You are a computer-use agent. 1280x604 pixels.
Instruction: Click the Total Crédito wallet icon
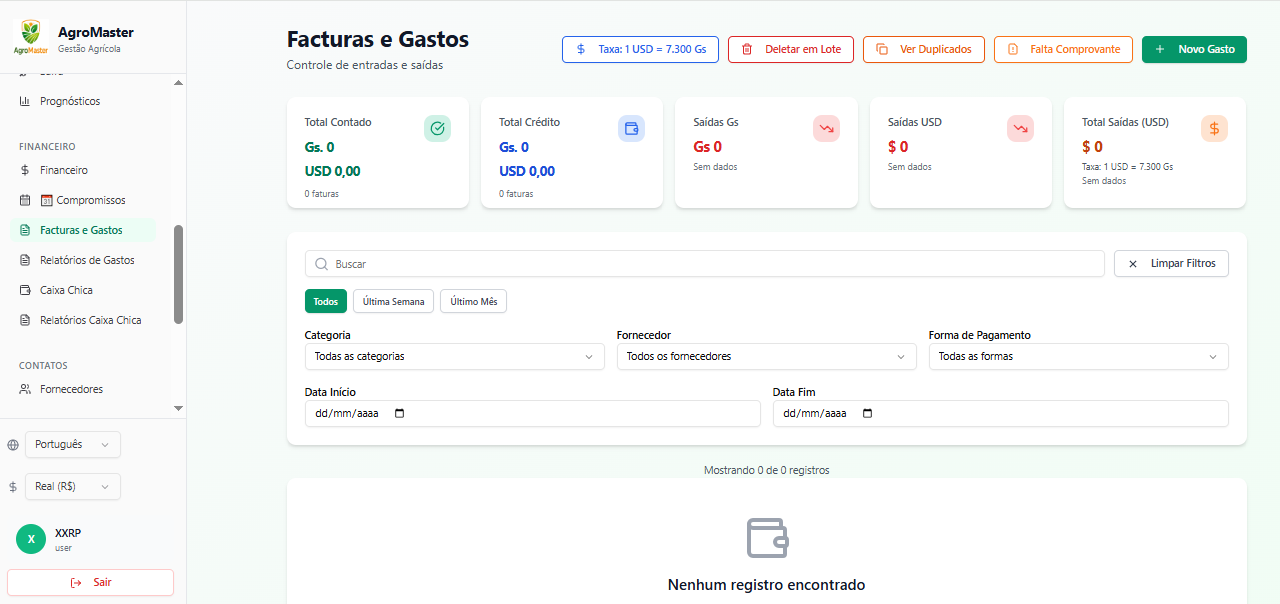(x=631, y=128)
